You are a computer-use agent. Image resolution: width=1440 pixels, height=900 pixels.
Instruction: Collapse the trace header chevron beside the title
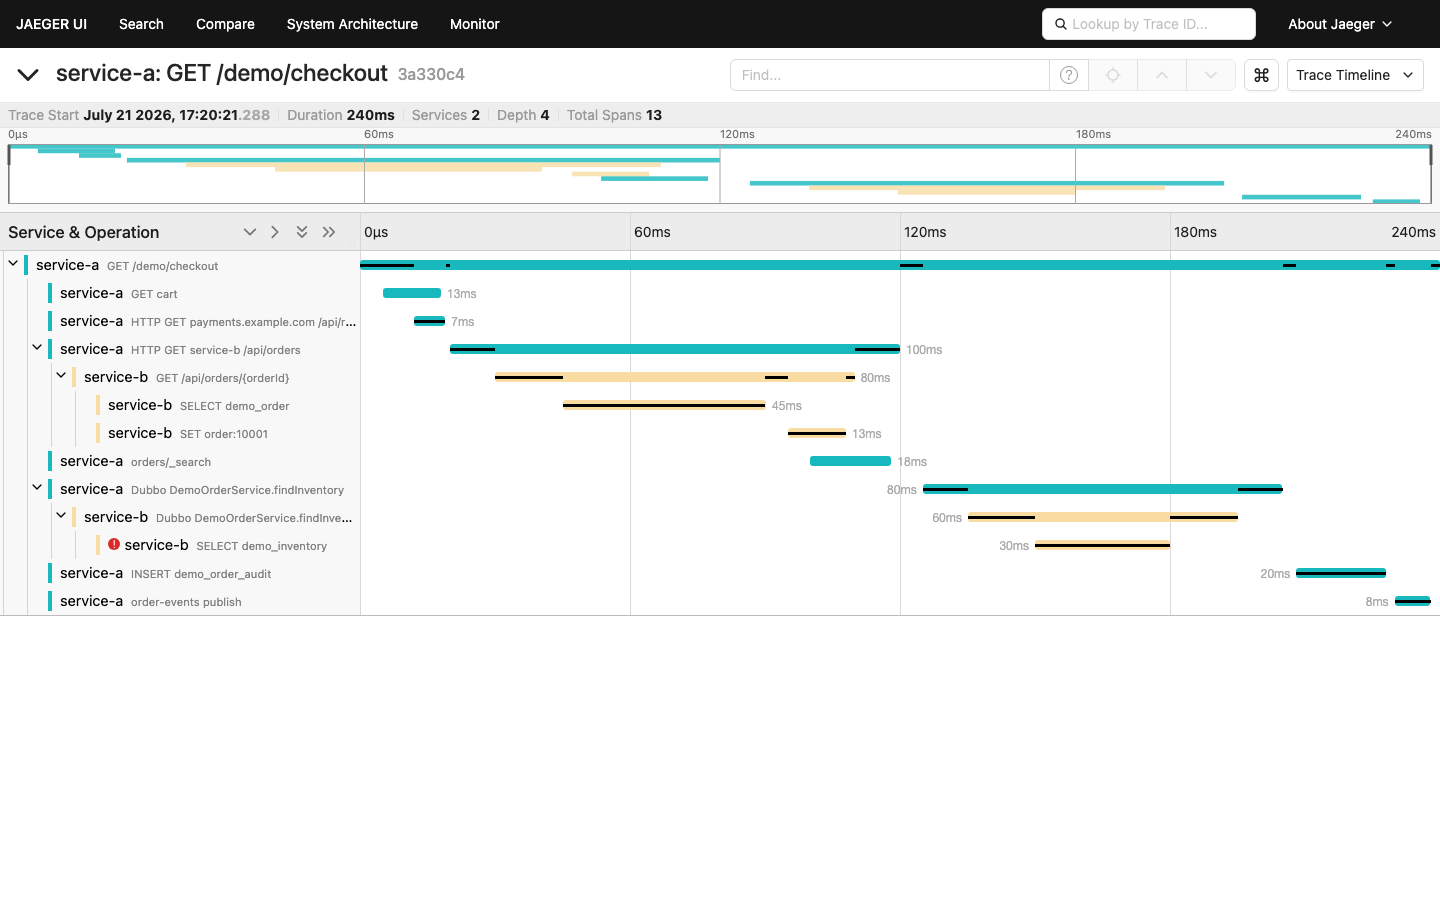(x=28, y=74)
